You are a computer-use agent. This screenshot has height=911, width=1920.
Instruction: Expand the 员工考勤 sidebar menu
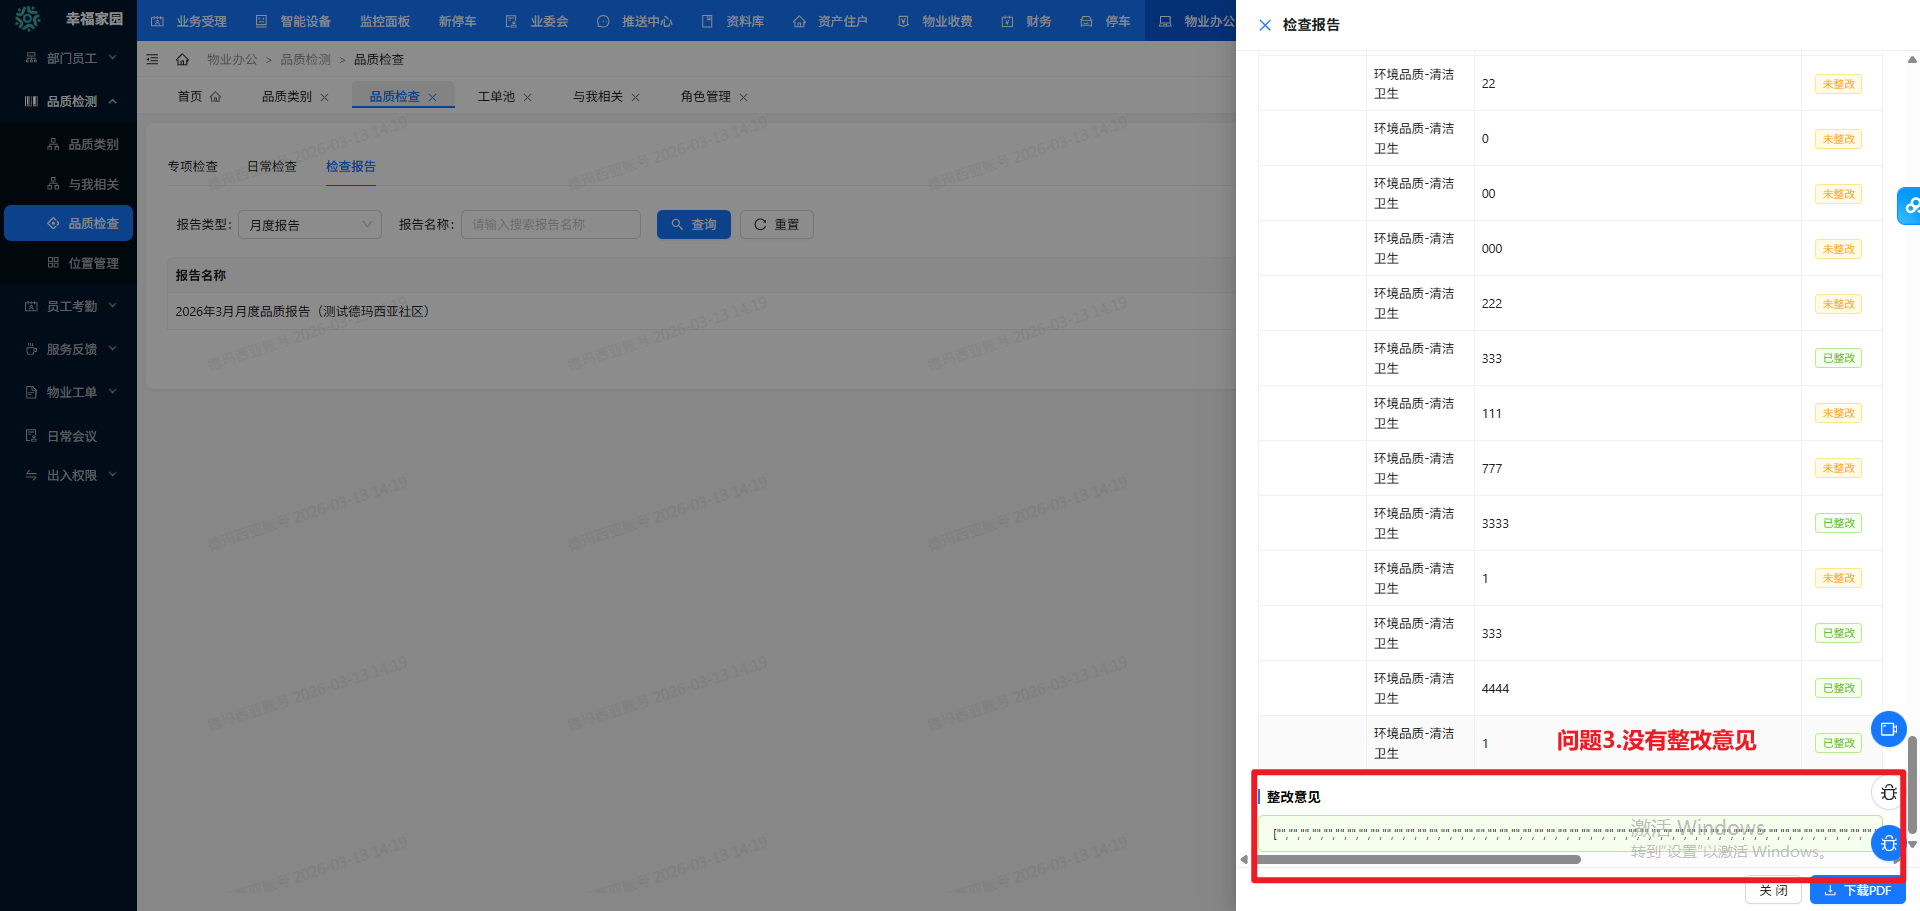[70, 306]
